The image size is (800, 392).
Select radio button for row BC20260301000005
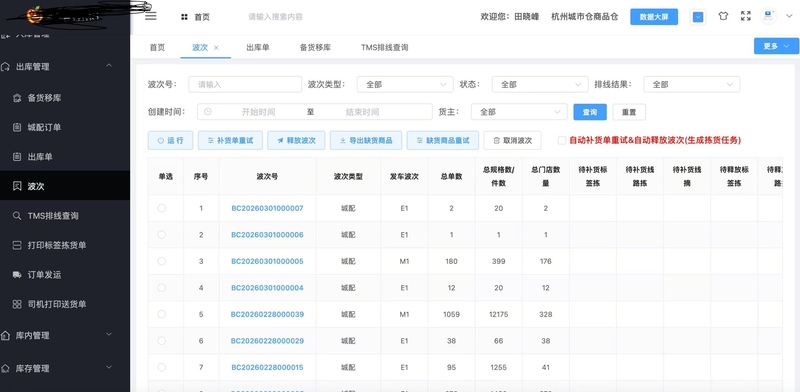tap(162, 261)
